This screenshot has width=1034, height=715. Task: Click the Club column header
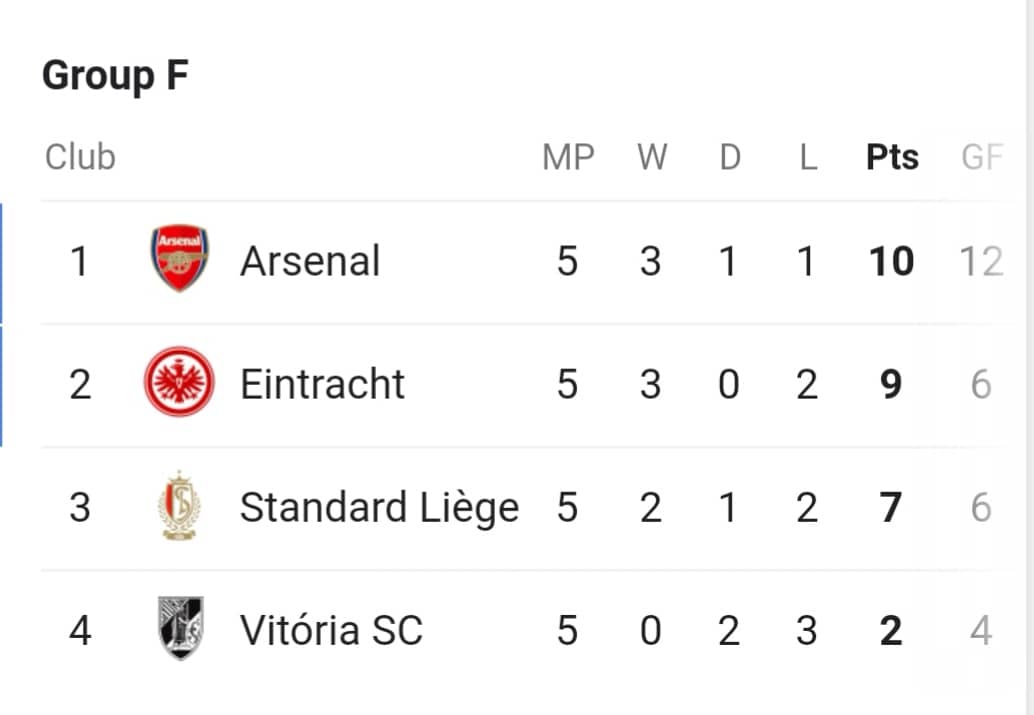pyautogui.click(x=80, y=157)
